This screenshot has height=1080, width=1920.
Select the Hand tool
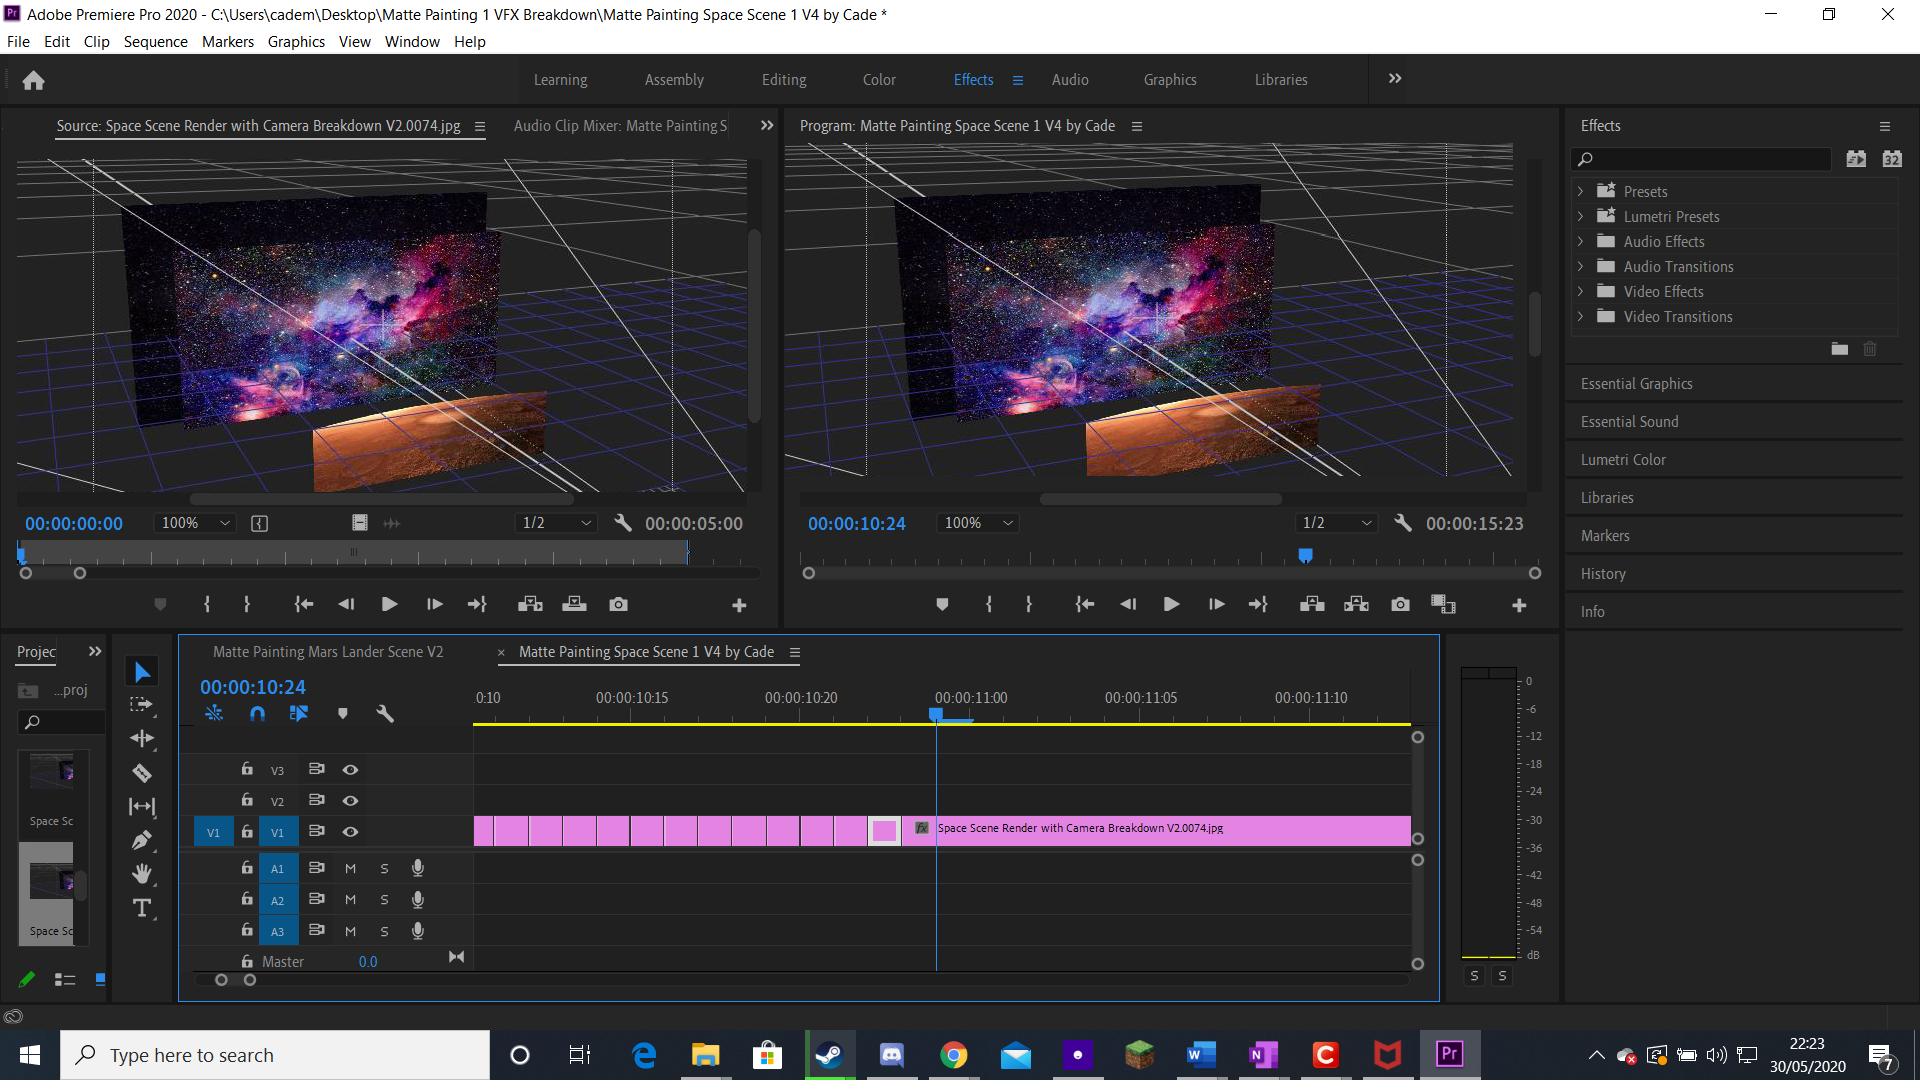pyautogui.click(x=142, y=874)
